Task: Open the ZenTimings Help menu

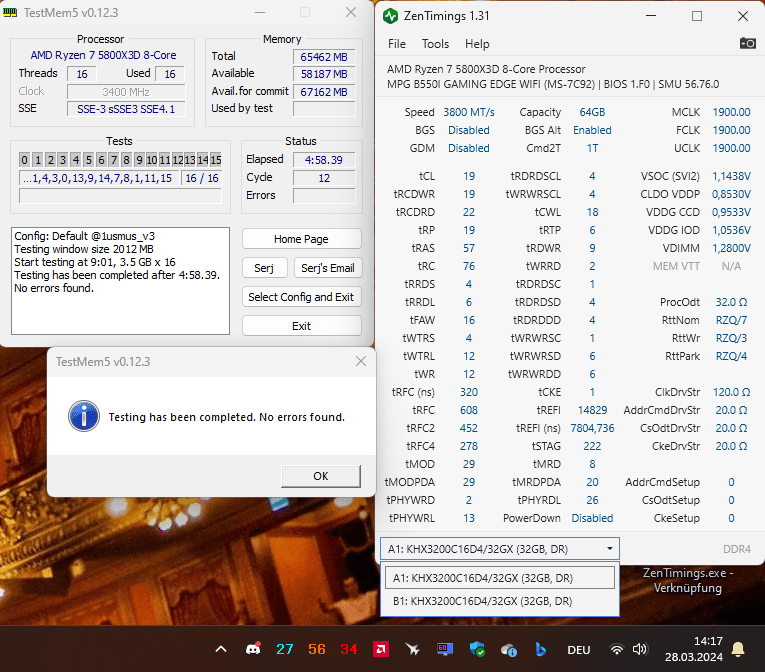Action: pos(477,44)
